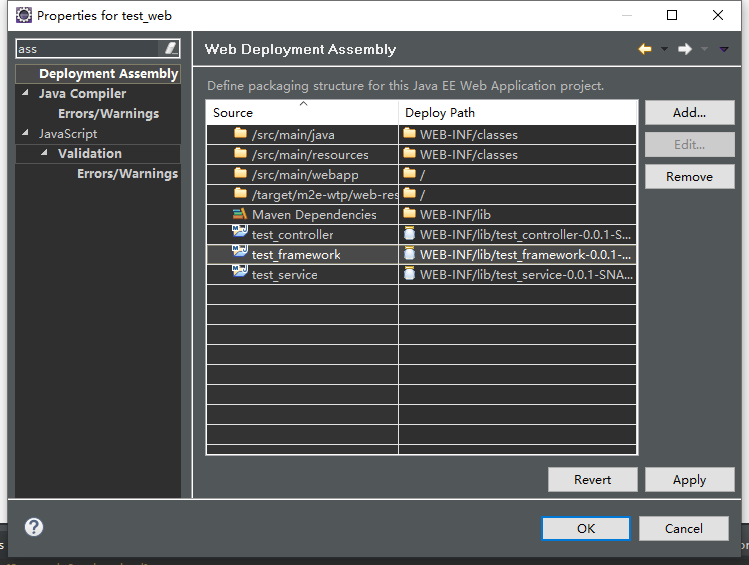Confirm with the OK button
749x565 pixels.
pos(586,529)
